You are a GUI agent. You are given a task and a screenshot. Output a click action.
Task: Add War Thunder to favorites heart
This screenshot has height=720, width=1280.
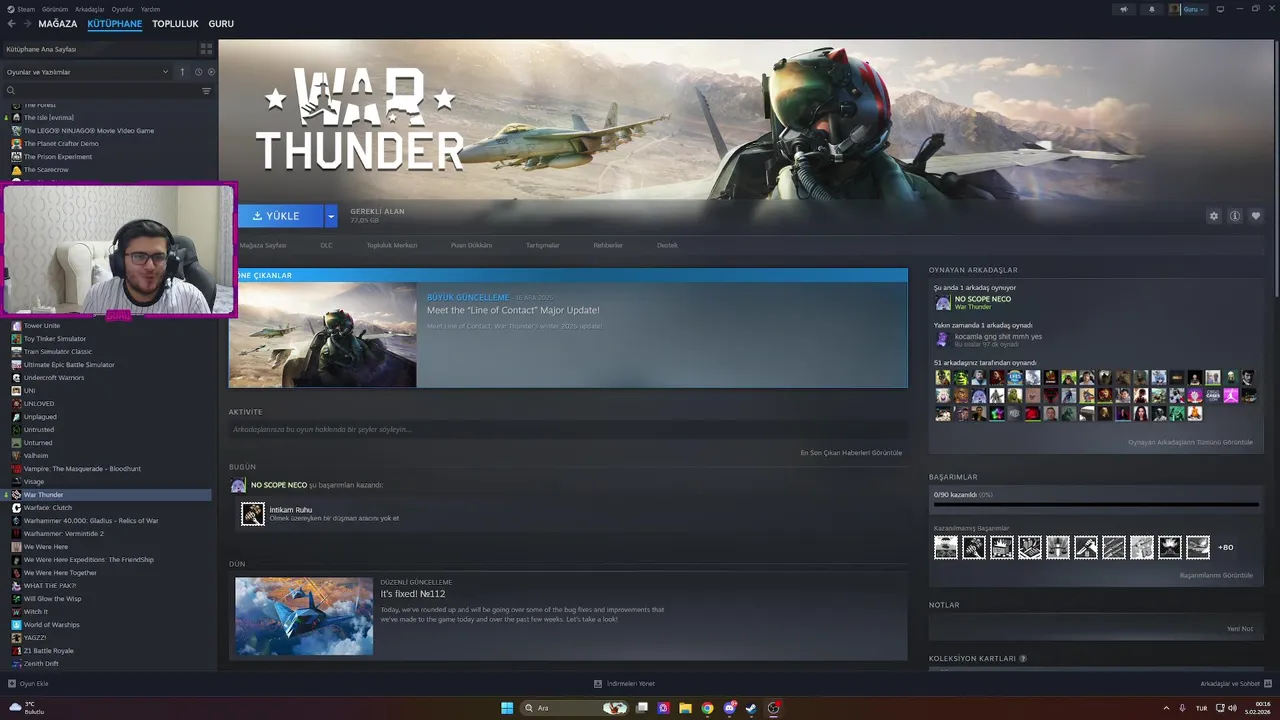click(x=1256, y=216)
